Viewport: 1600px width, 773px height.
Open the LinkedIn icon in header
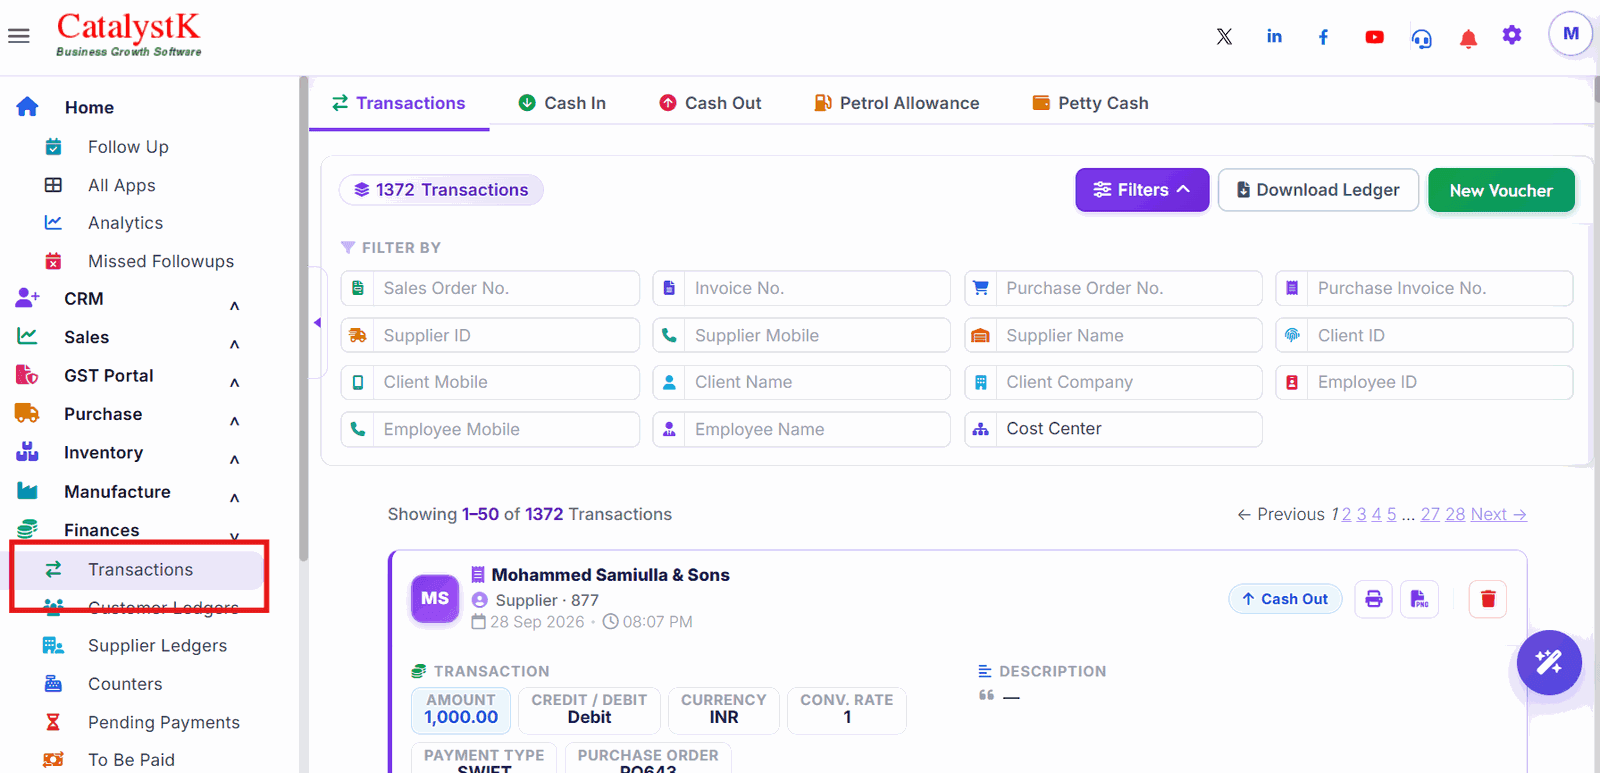pos(1274,37)
